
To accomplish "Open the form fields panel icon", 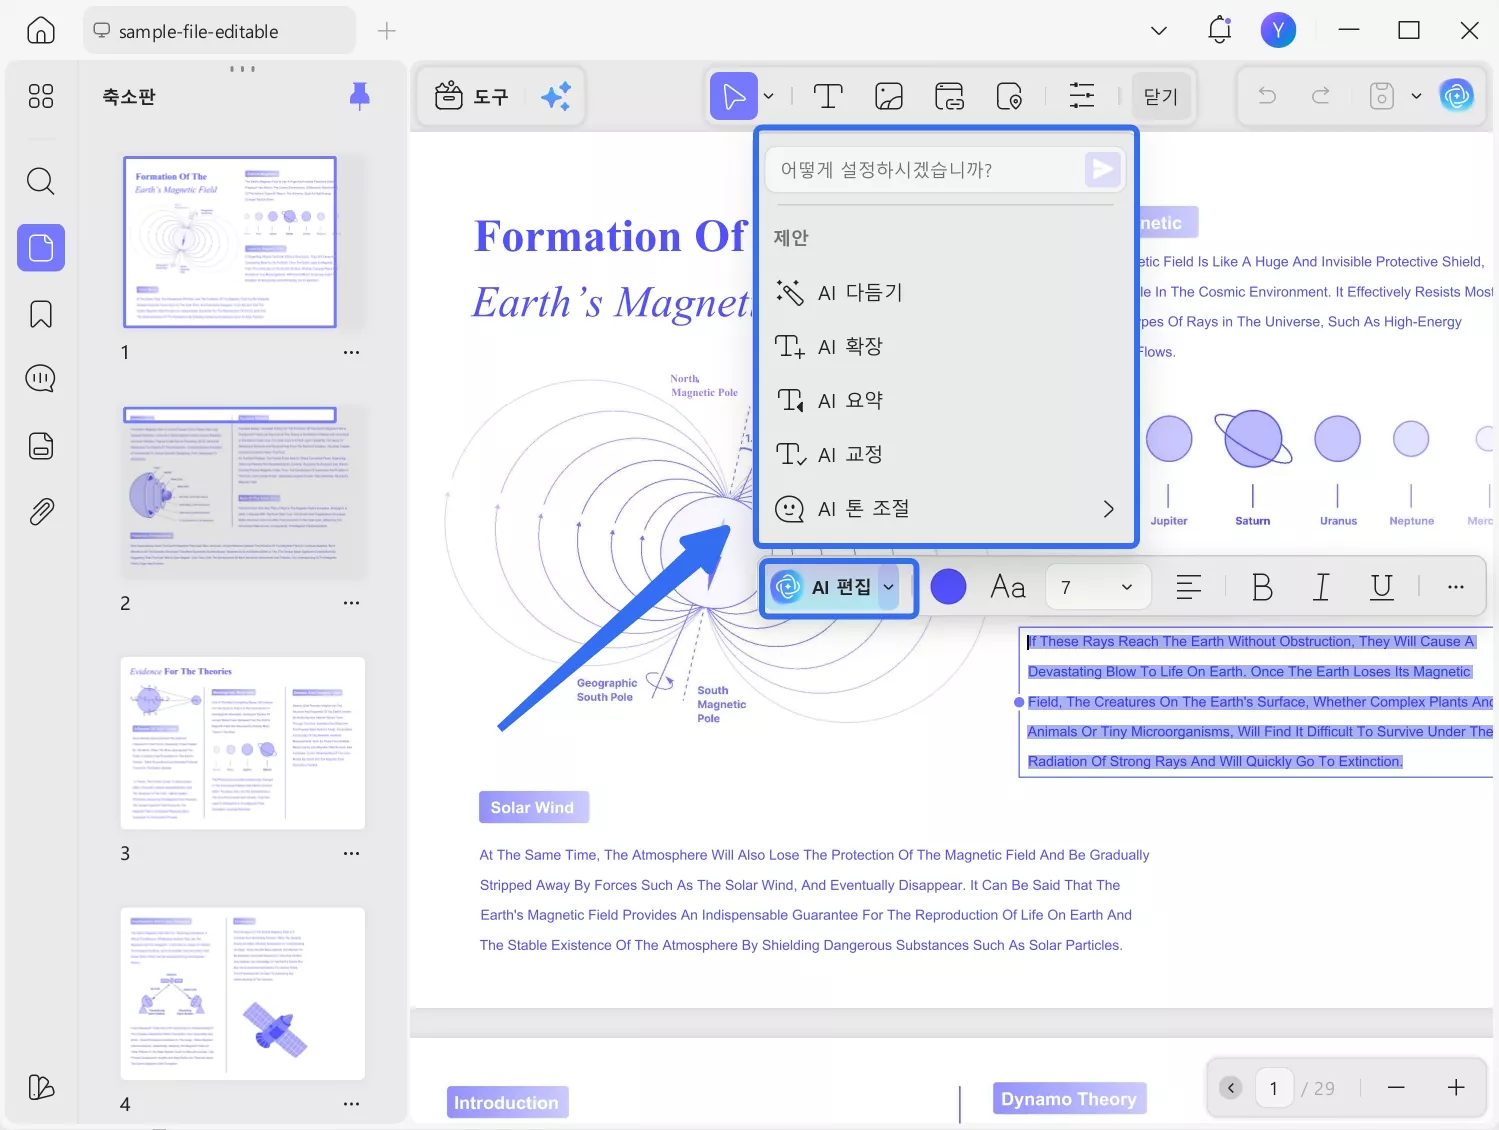I will pyautogui.click(x=41, y=445).
